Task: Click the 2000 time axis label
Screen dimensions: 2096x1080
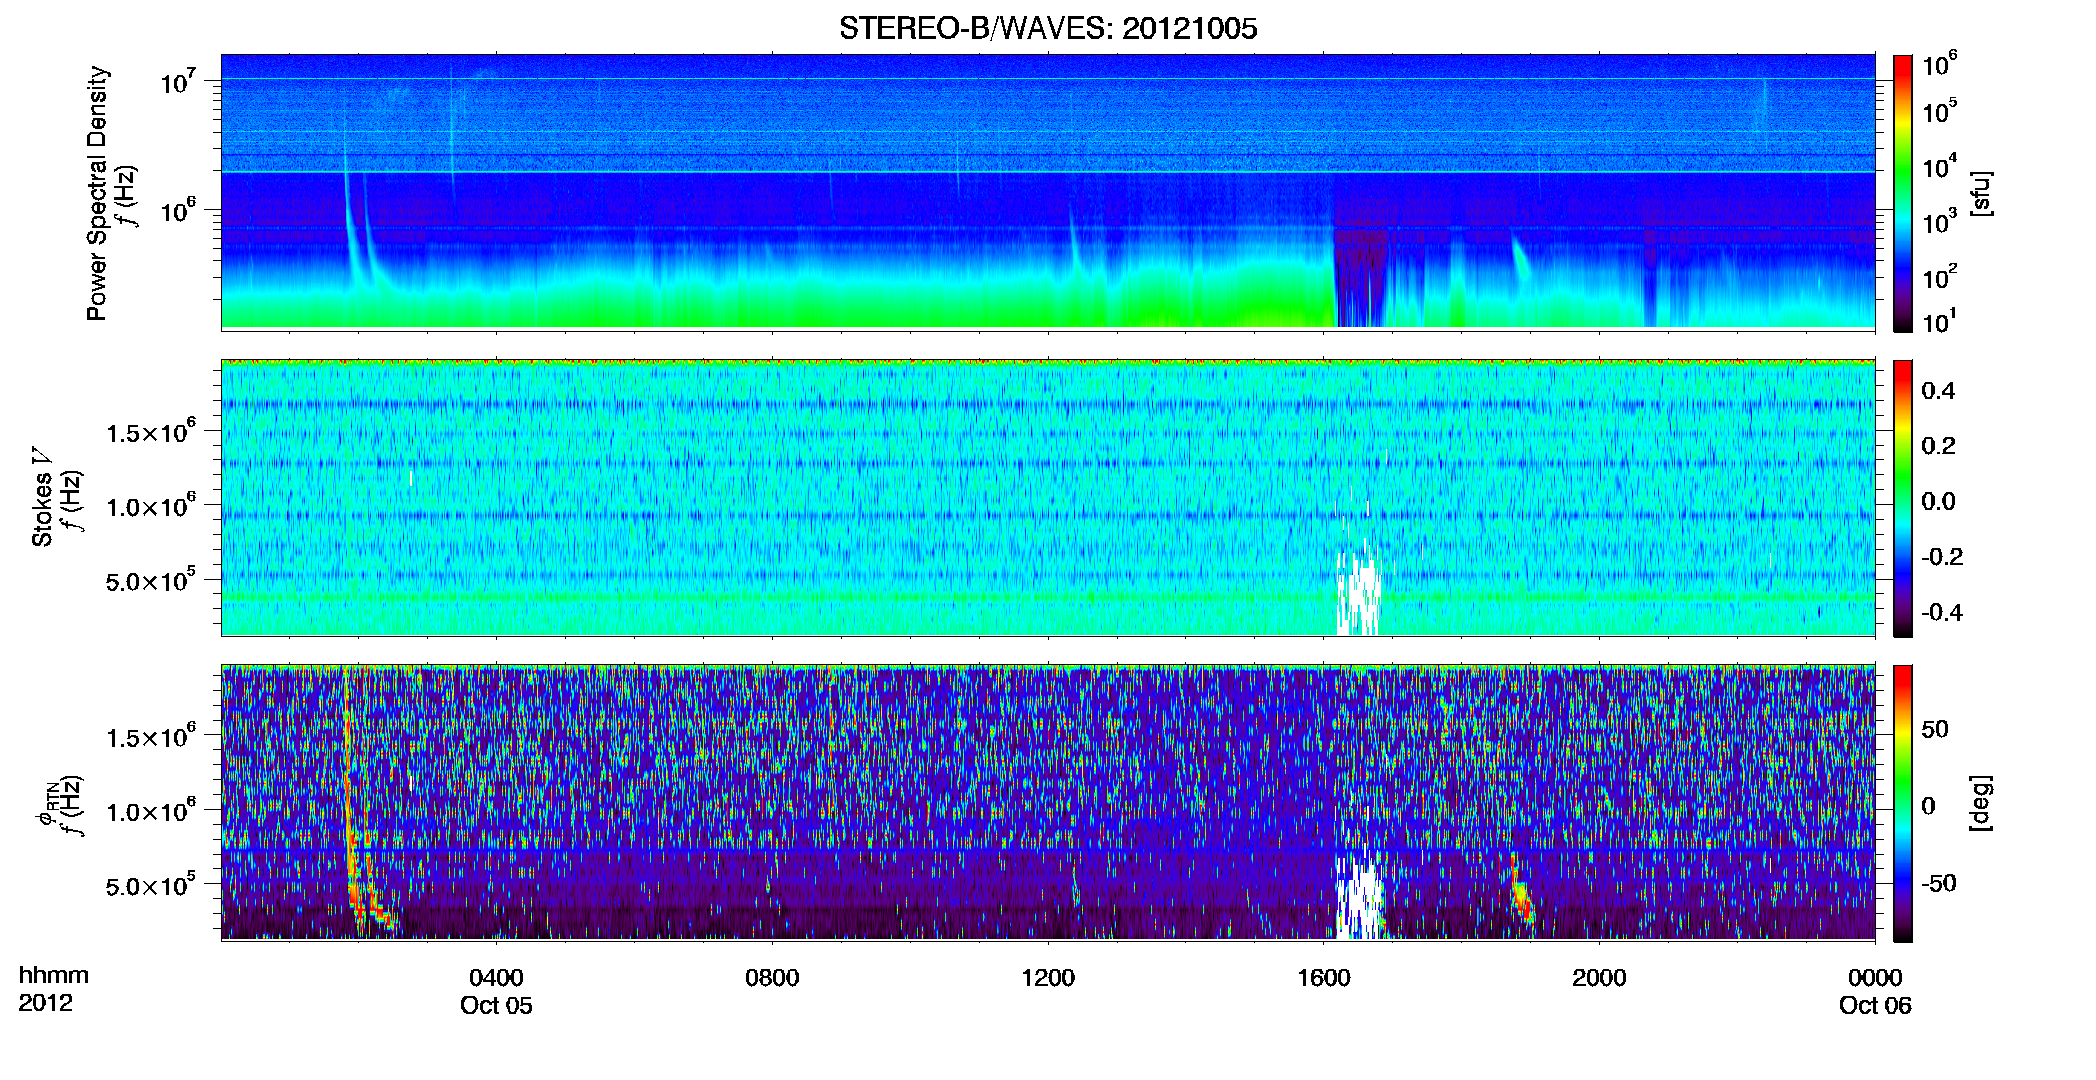Action: 1599,977
